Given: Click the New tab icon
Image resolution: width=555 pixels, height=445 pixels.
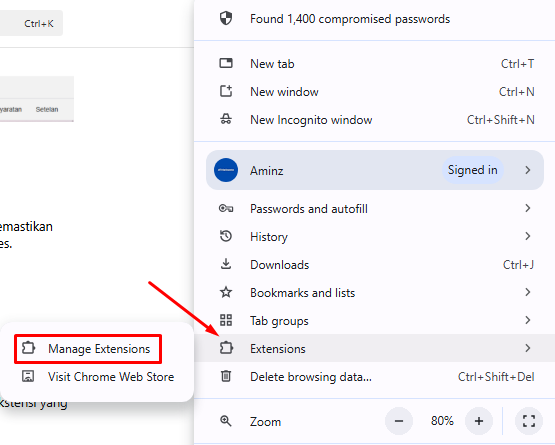Looking at the screenshot, I should (x=226, y=63).
